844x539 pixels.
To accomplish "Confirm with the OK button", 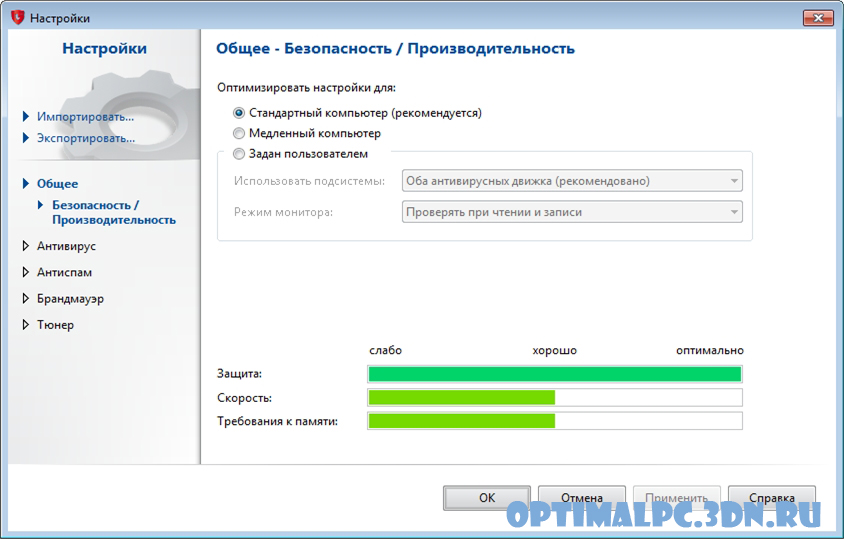I will [487, 498].
